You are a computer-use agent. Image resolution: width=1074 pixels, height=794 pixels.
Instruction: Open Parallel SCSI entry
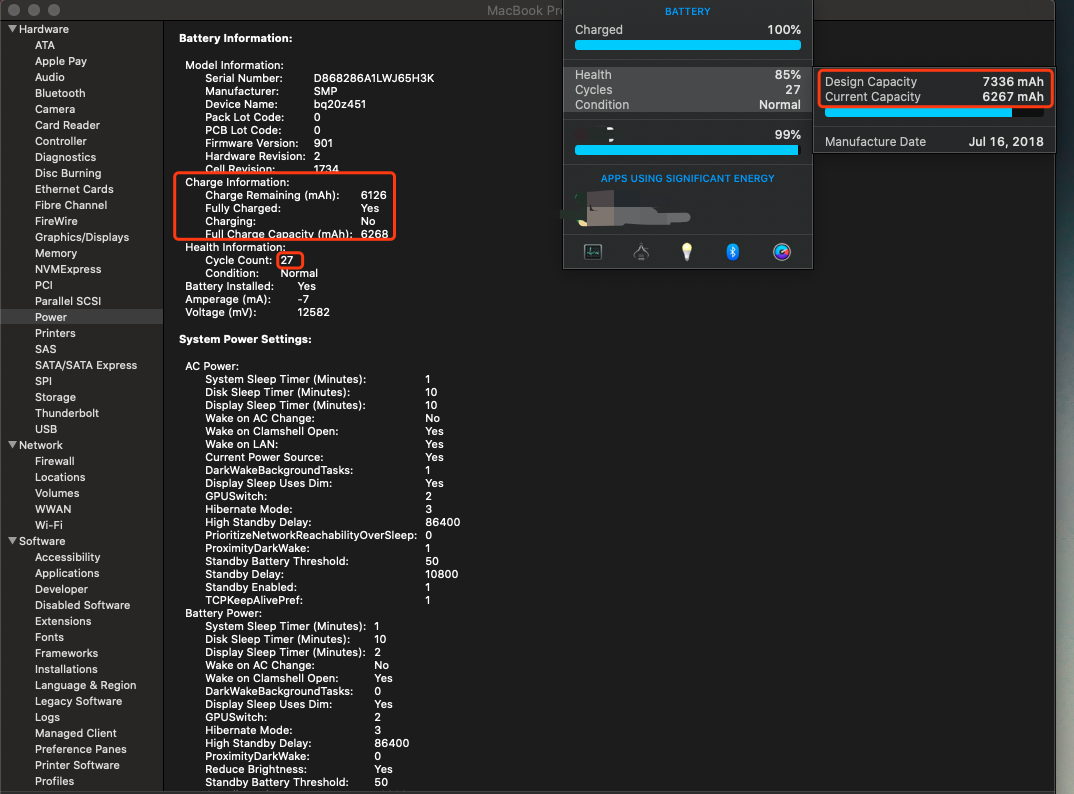(x=68, y=301)
